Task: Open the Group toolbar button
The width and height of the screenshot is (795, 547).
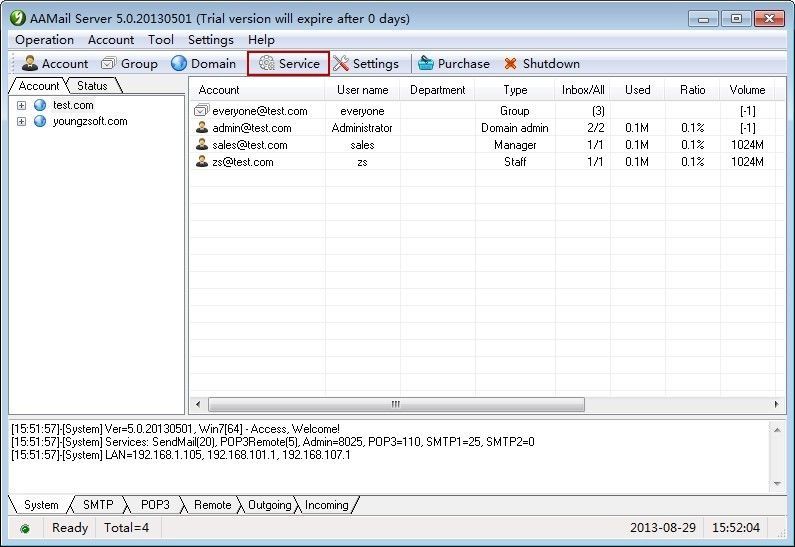Action: 129,64
